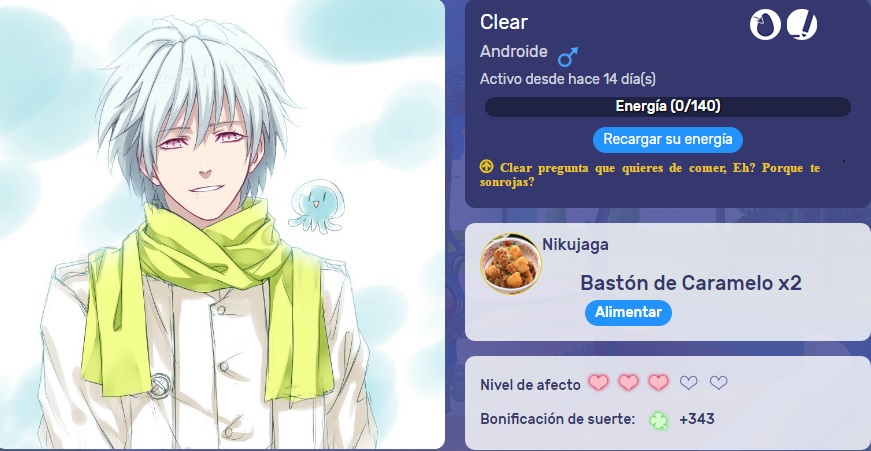Click the yellow up-arrow circle icon
Screen dimensions: 871x451
pyautogui.click(x=487, y=166)
